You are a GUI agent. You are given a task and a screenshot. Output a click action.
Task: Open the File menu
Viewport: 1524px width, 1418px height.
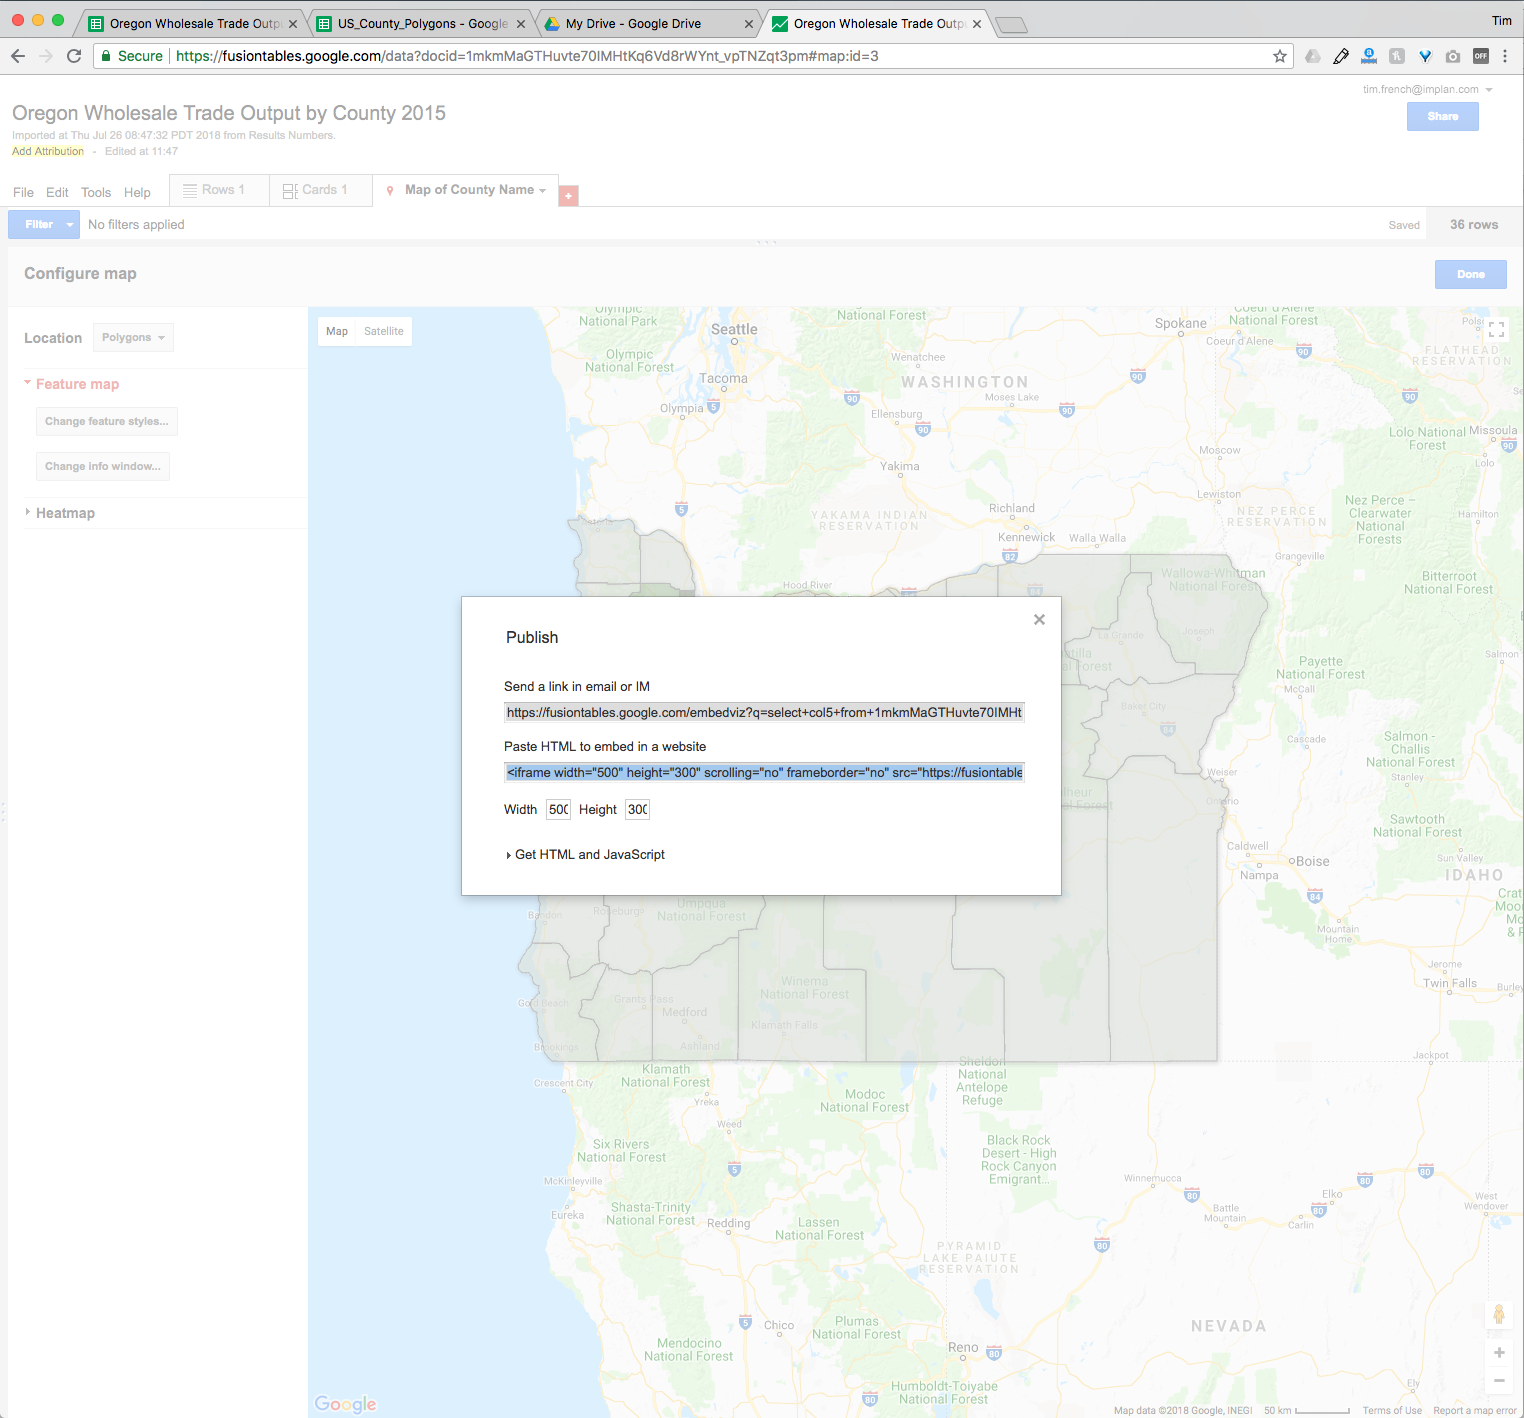(x=23, y=192)
